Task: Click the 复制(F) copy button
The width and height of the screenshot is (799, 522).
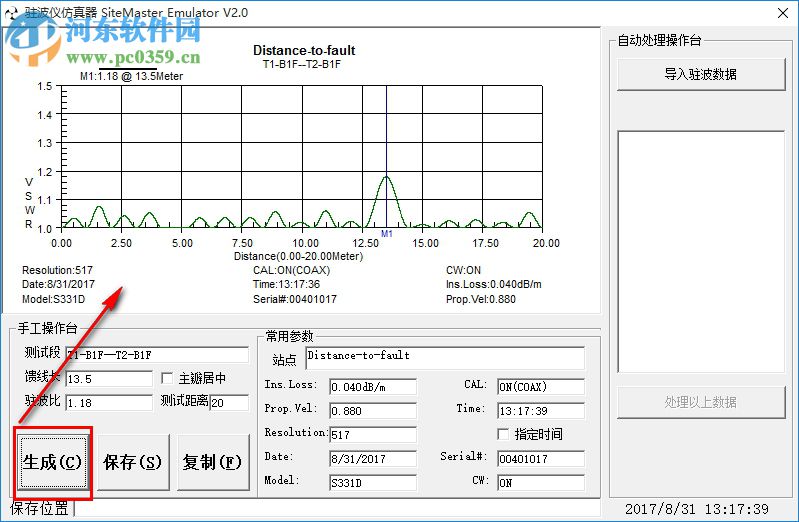Action: click(213, 462)
